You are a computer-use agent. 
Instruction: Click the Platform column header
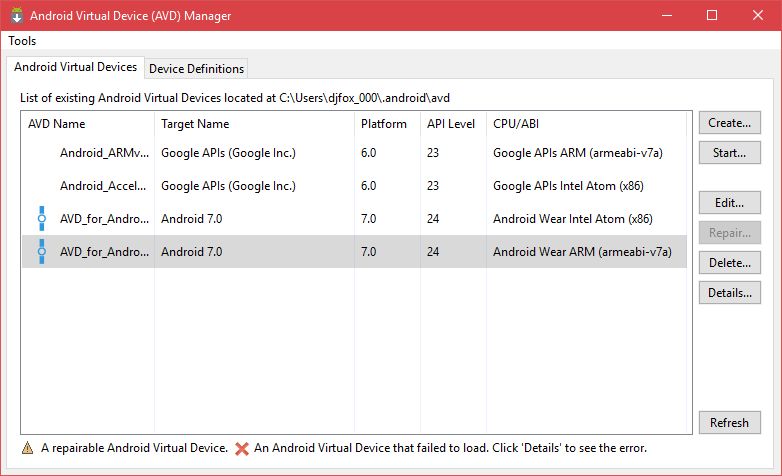coord(388,124)
